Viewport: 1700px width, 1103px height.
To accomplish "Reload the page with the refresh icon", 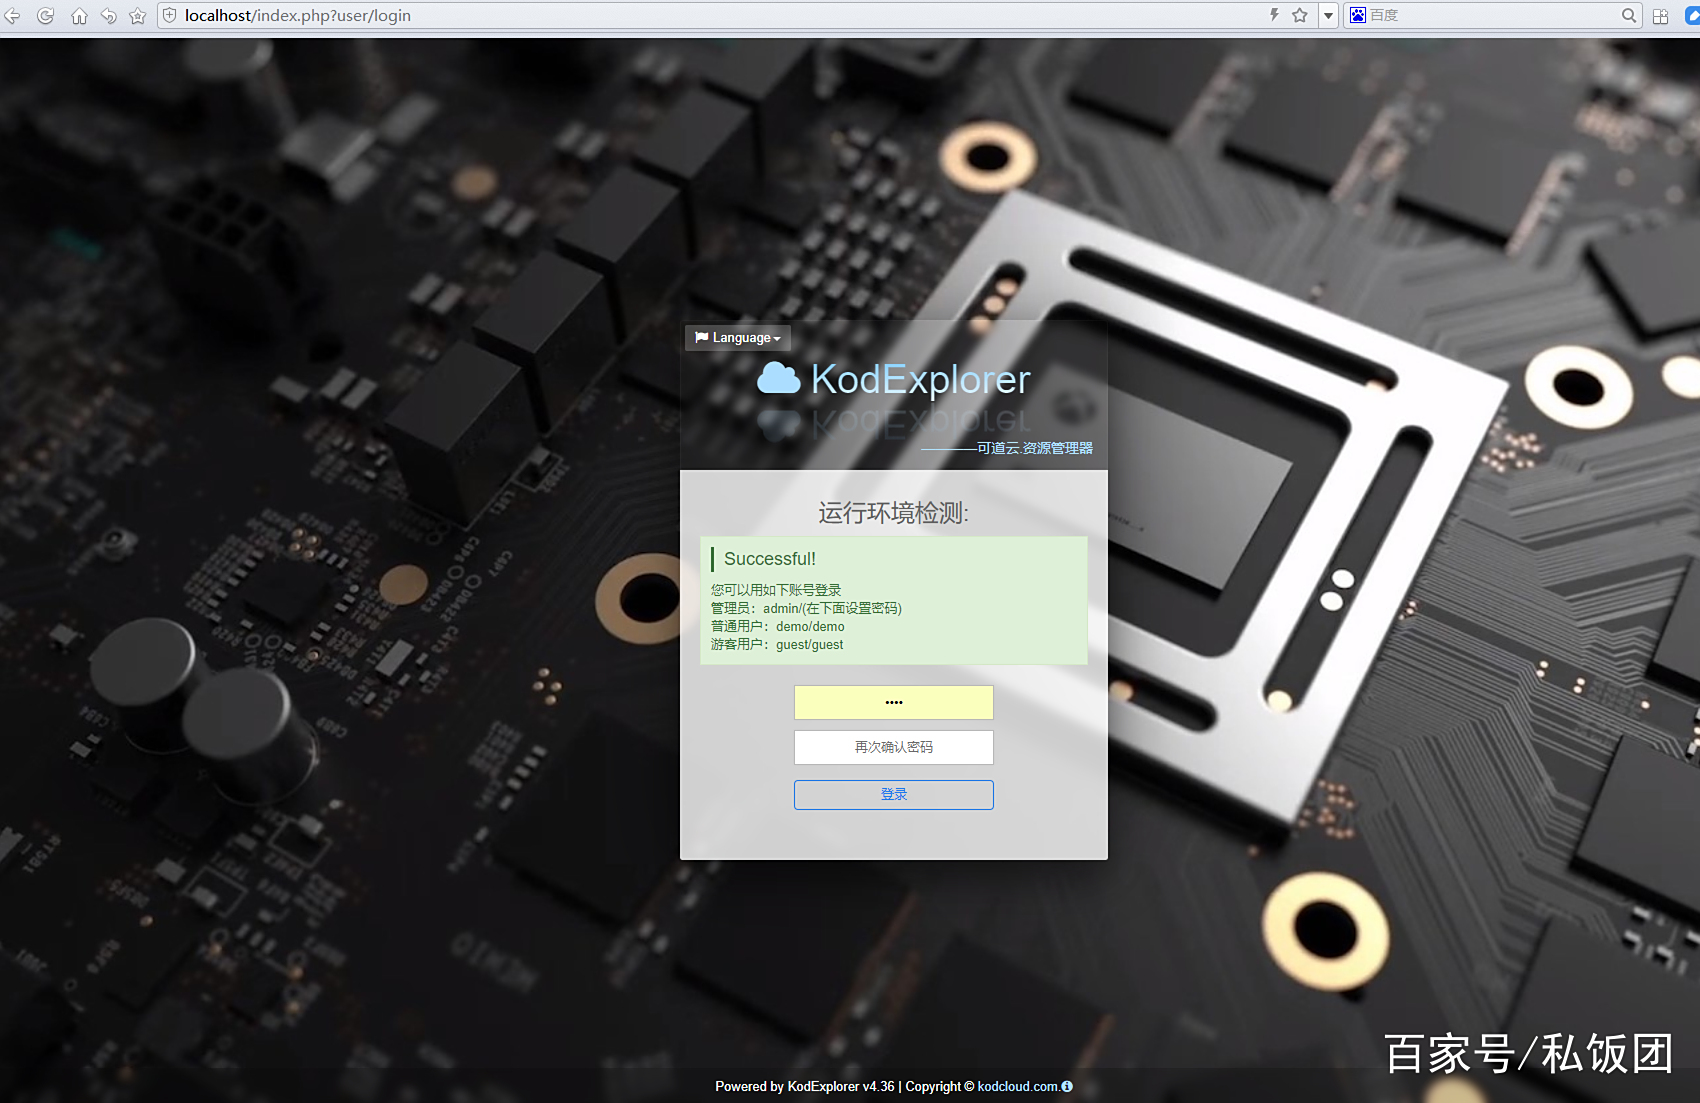I will coord(46,16).
